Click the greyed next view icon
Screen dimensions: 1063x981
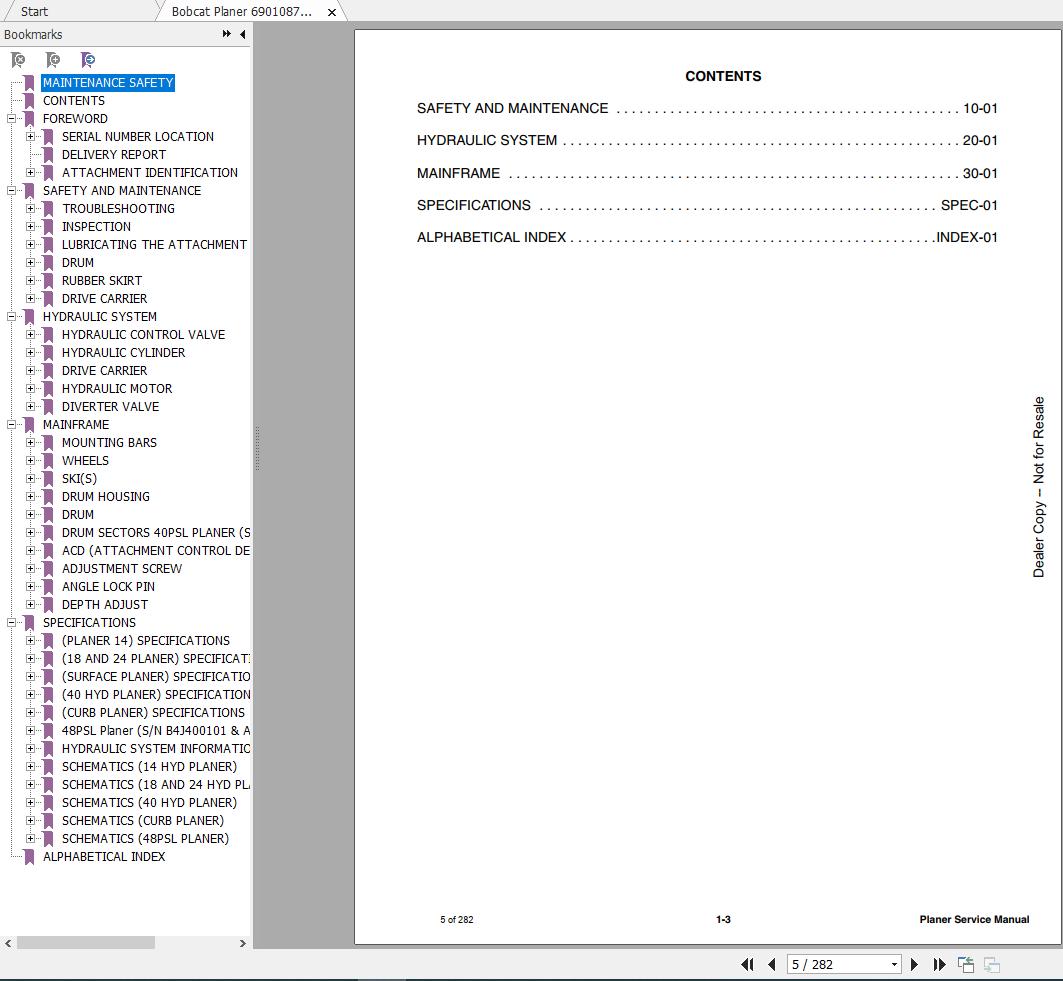coord(992,964)
